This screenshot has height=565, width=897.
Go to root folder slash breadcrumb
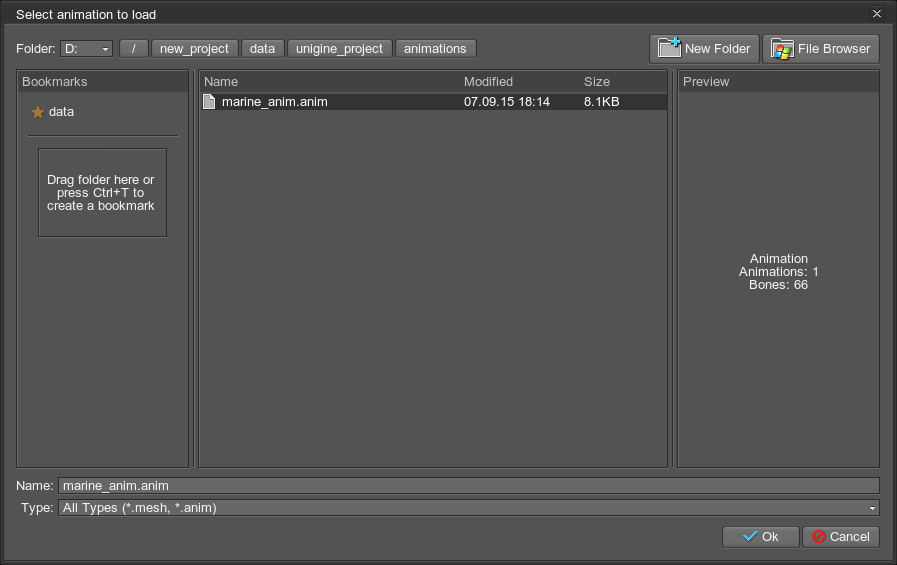133,49
